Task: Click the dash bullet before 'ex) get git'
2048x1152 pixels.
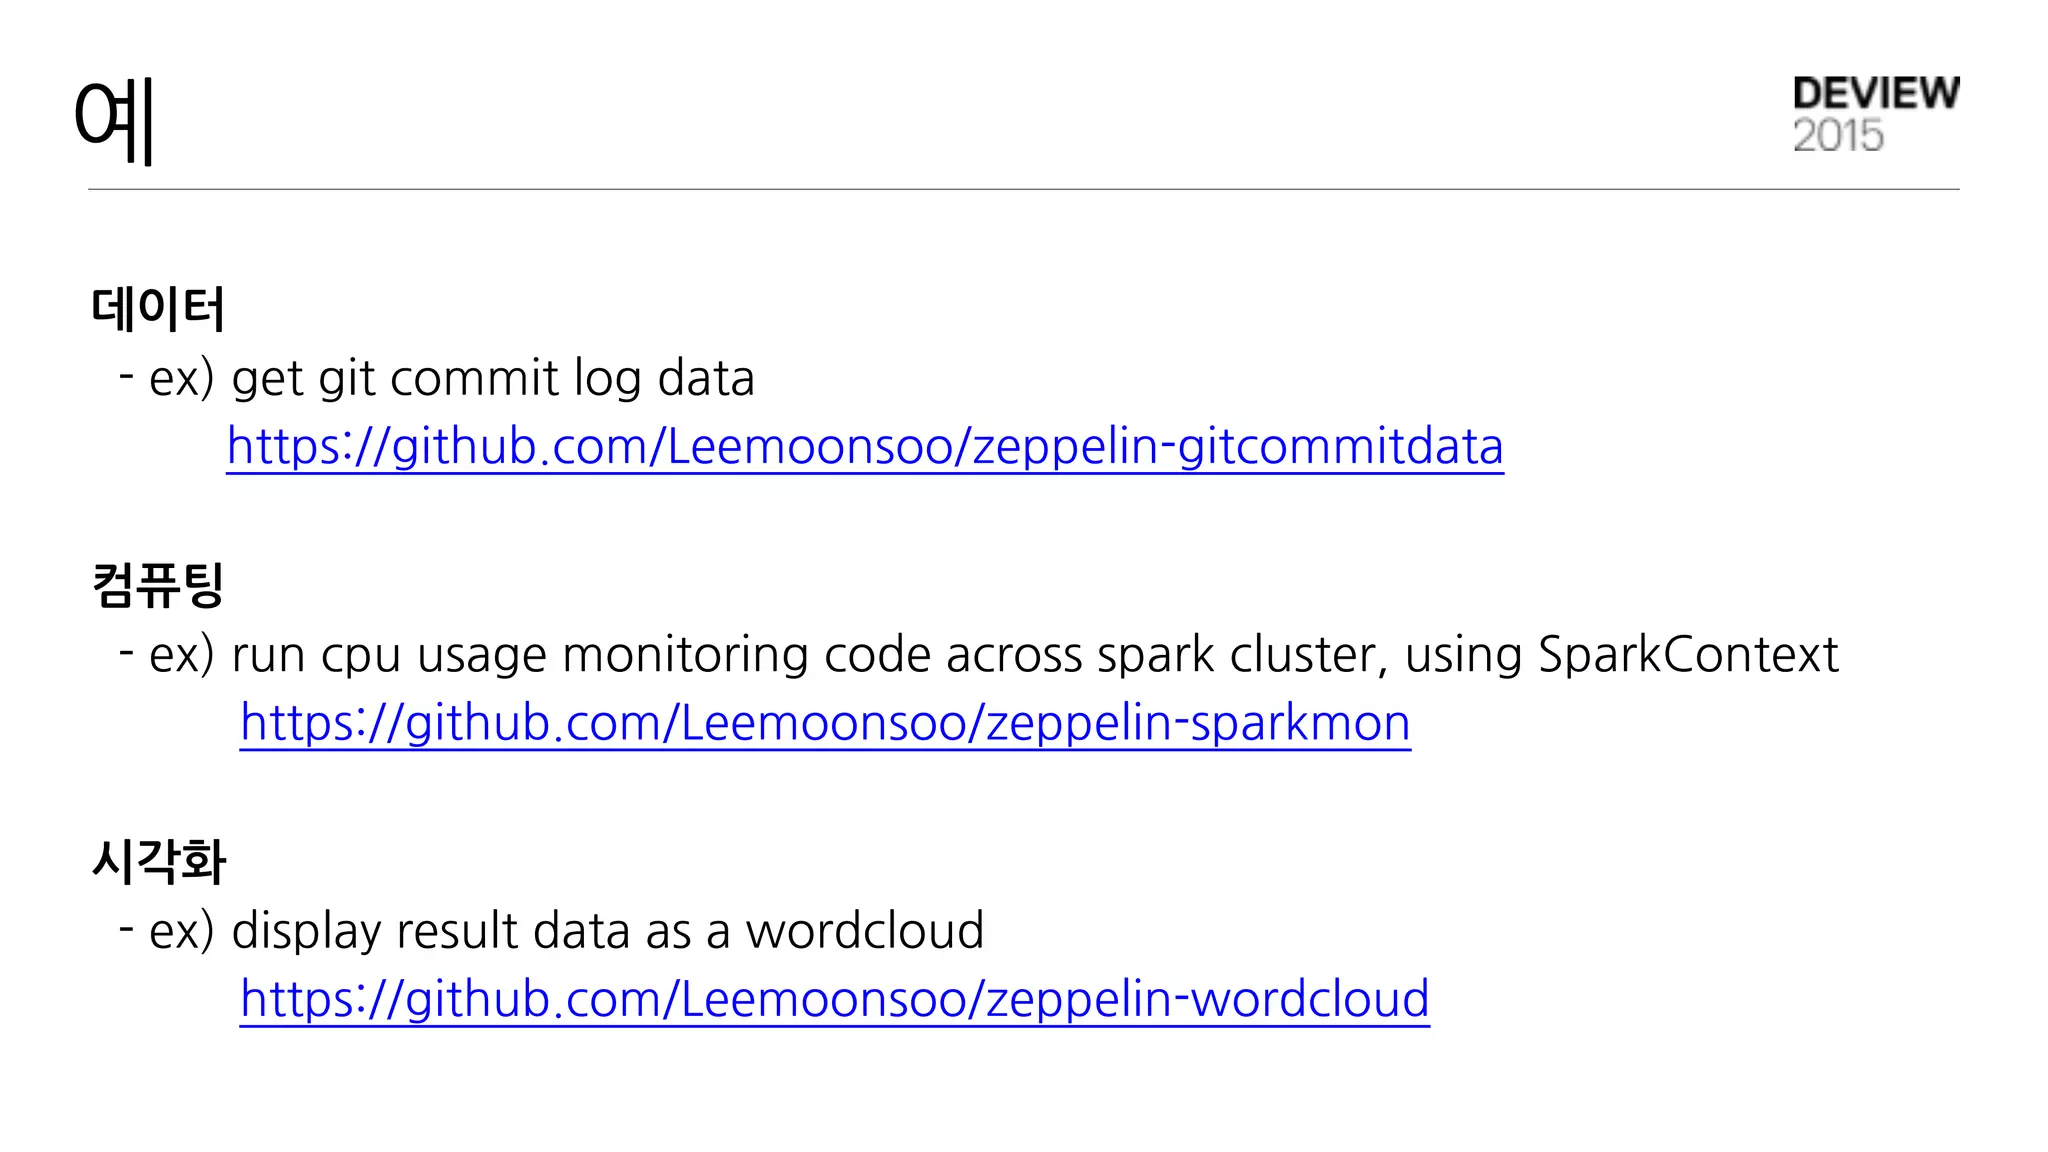Action: click(126, 376)
